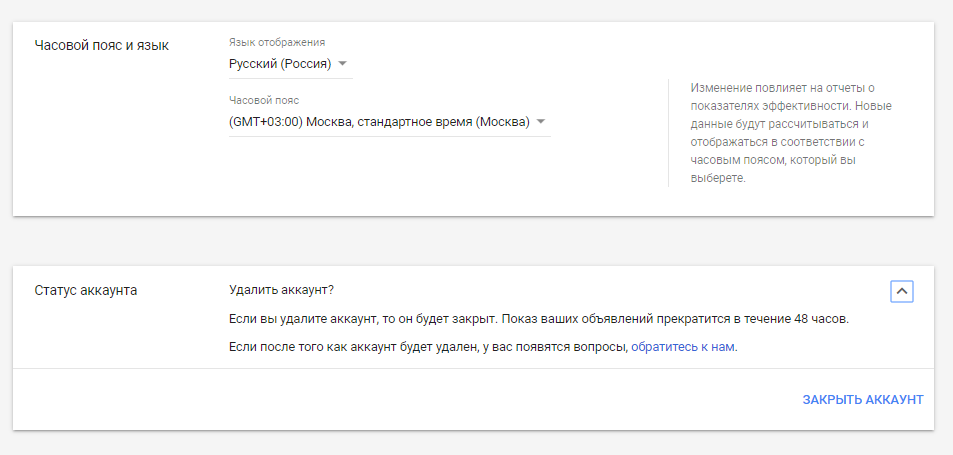Click the vertical divider beside the info note
953x455 pixels.
pos(668,133)
